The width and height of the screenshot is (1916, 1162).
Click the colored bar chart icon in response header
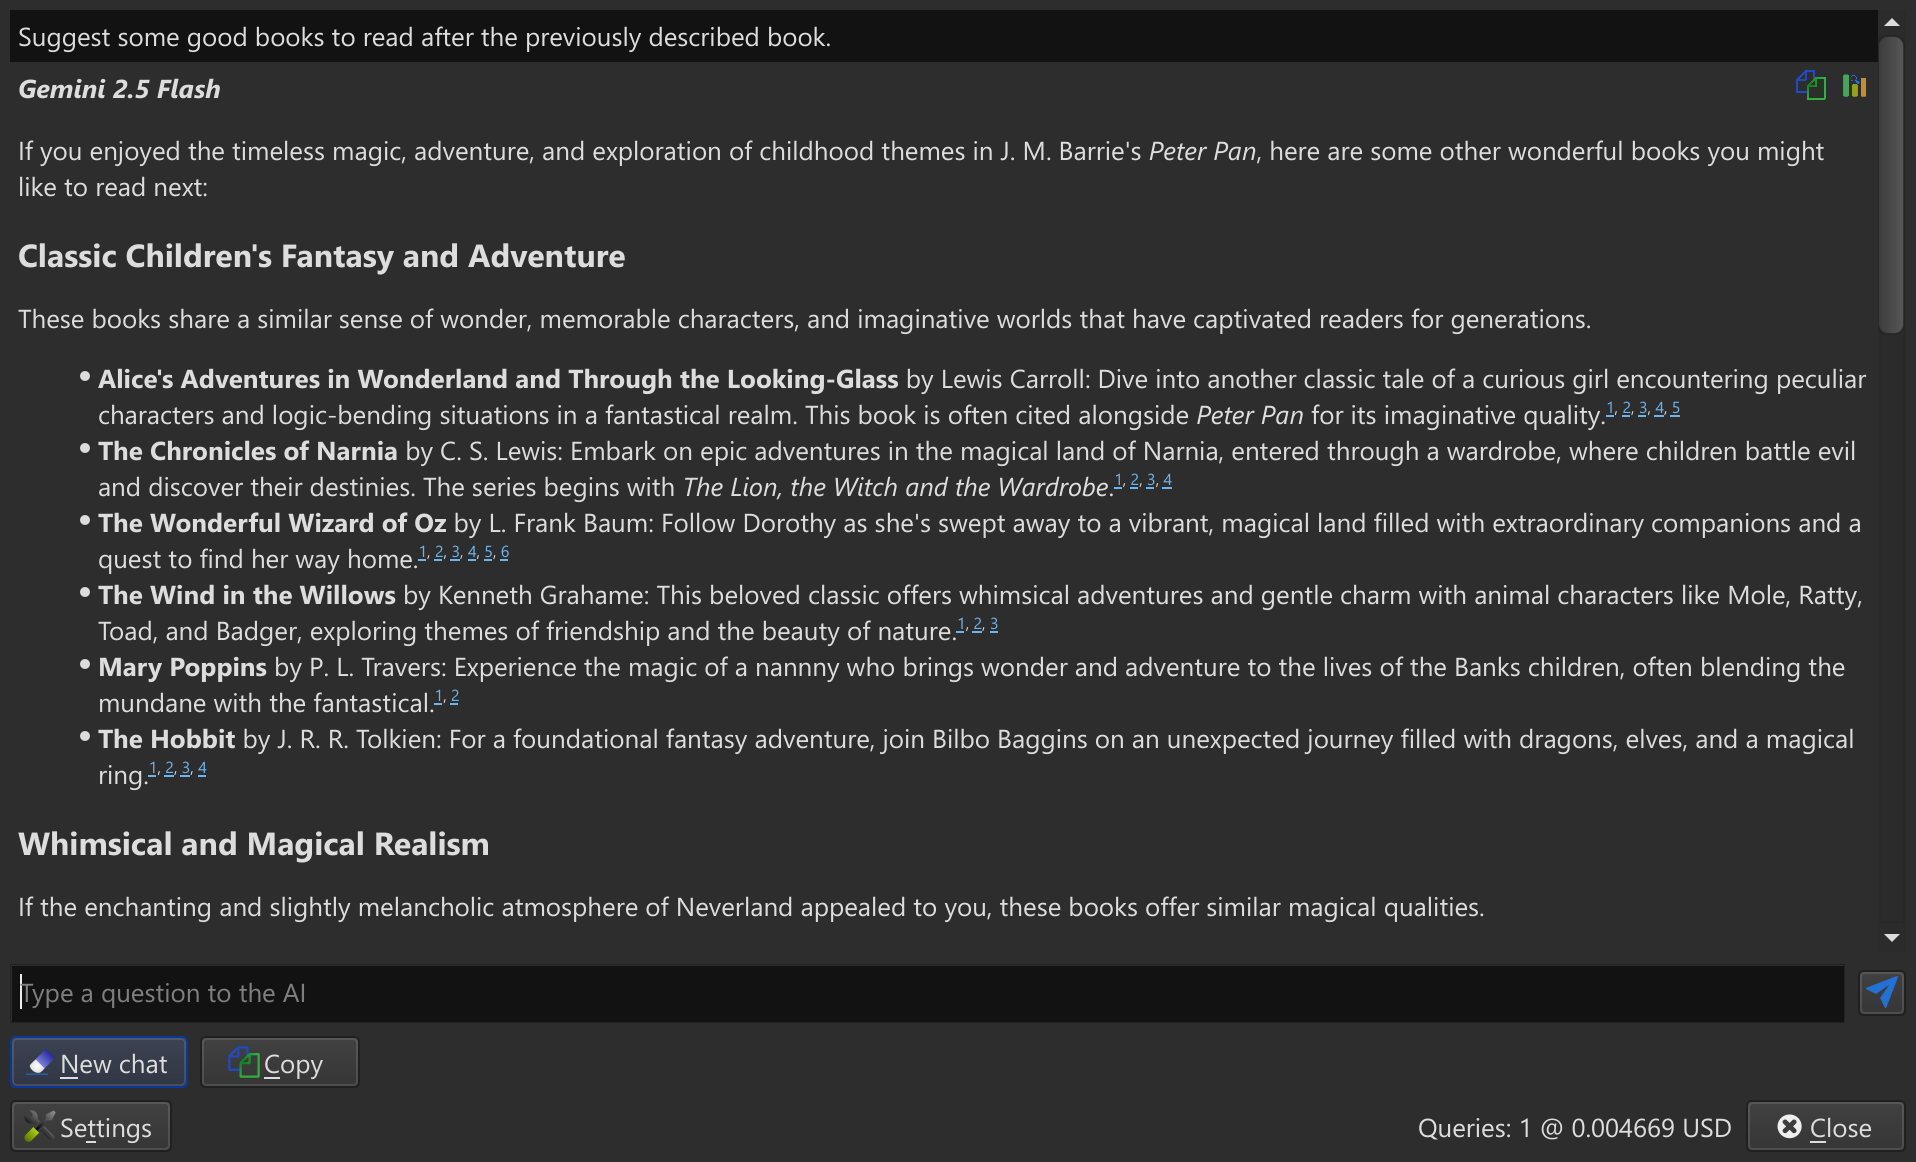(1854, 86)
